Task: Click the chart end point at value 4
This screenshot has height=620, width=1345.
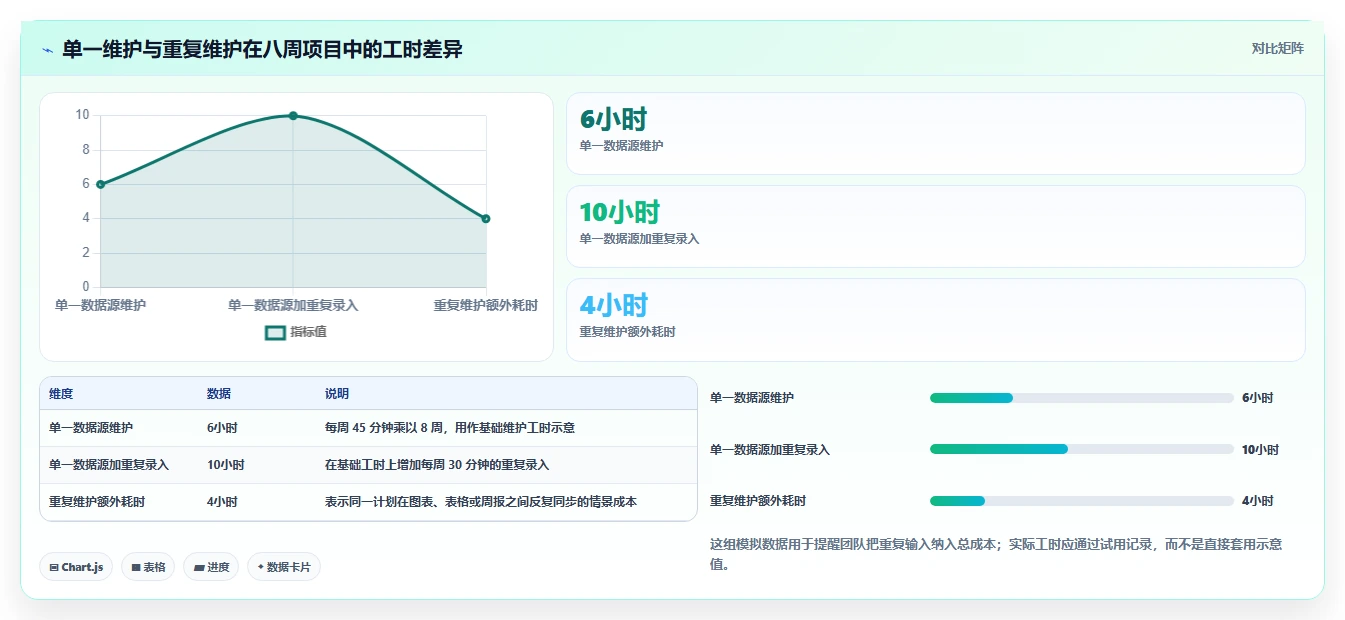Action: point(486,218)
